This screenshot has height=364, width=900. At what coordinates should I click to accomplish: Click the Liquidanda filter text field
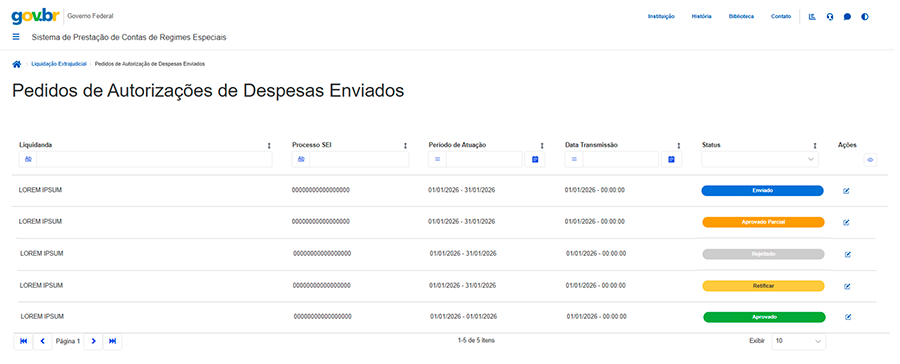(154, 159)
